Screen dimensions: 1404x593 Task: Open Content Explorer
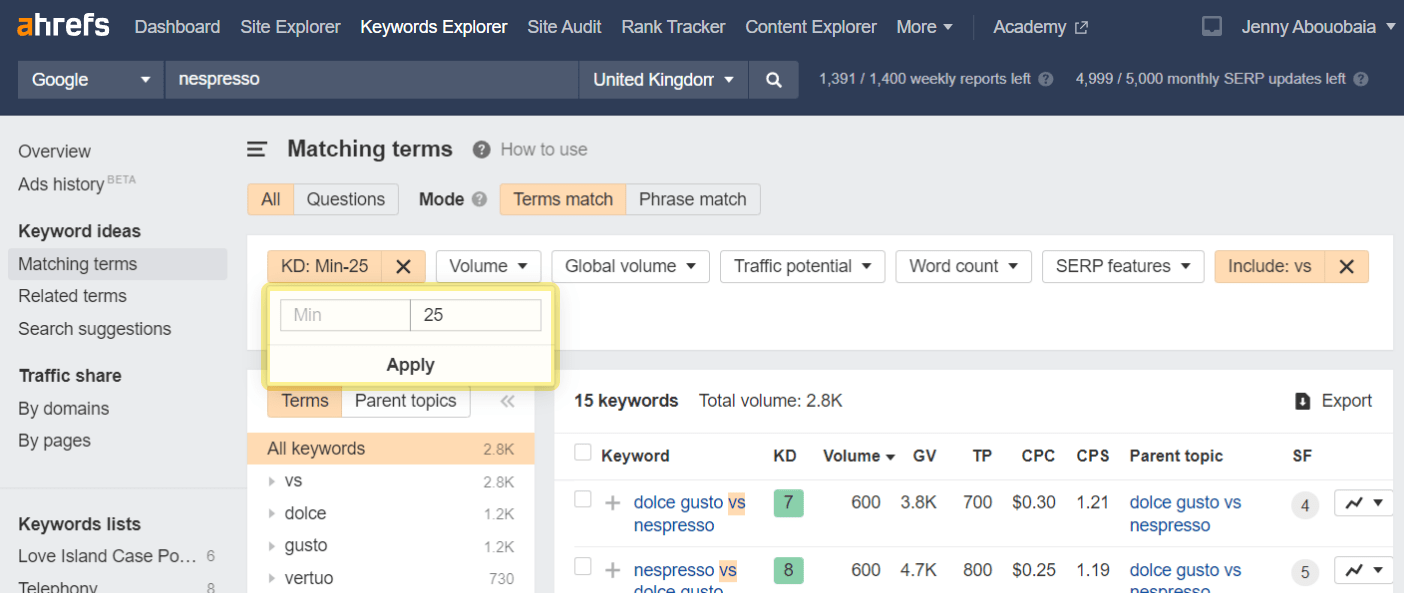point(811,27)
